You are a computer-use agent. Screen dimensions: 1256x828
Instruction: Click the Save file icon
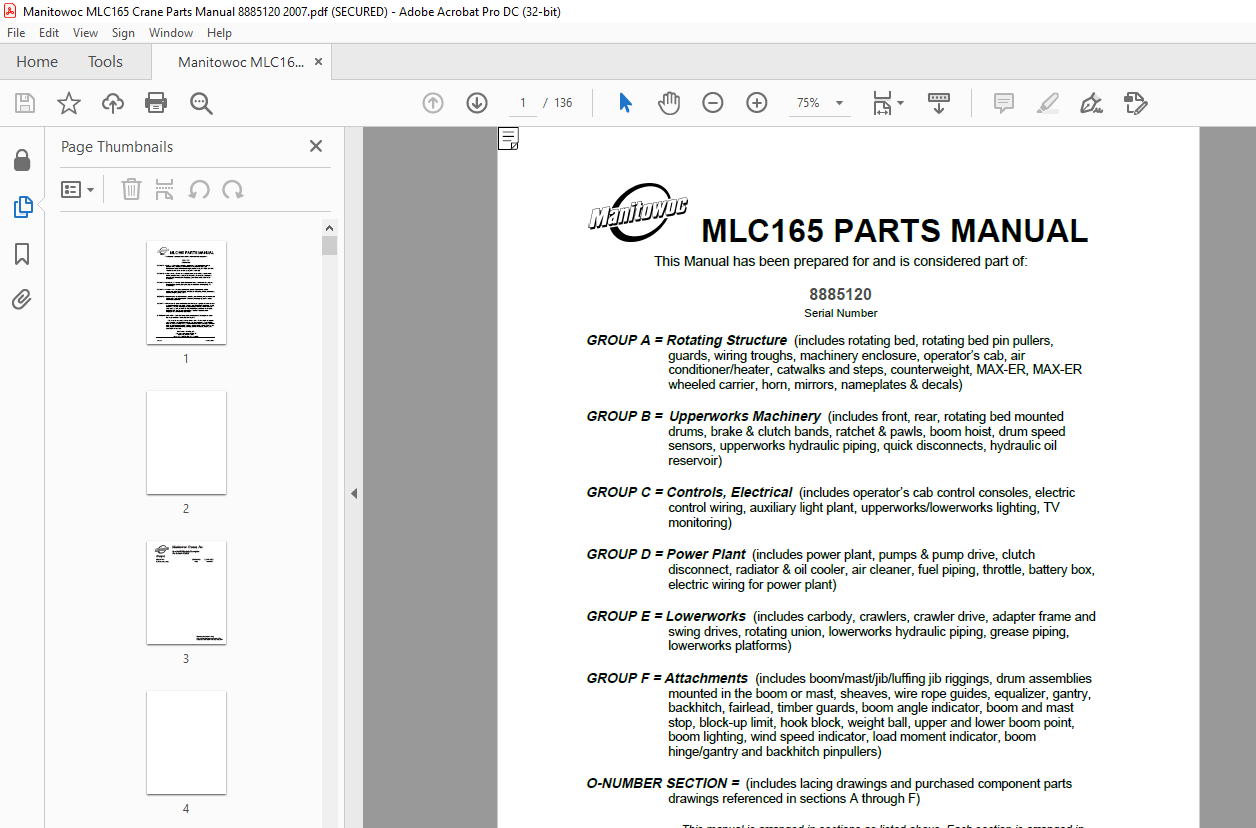click(25, 103)
